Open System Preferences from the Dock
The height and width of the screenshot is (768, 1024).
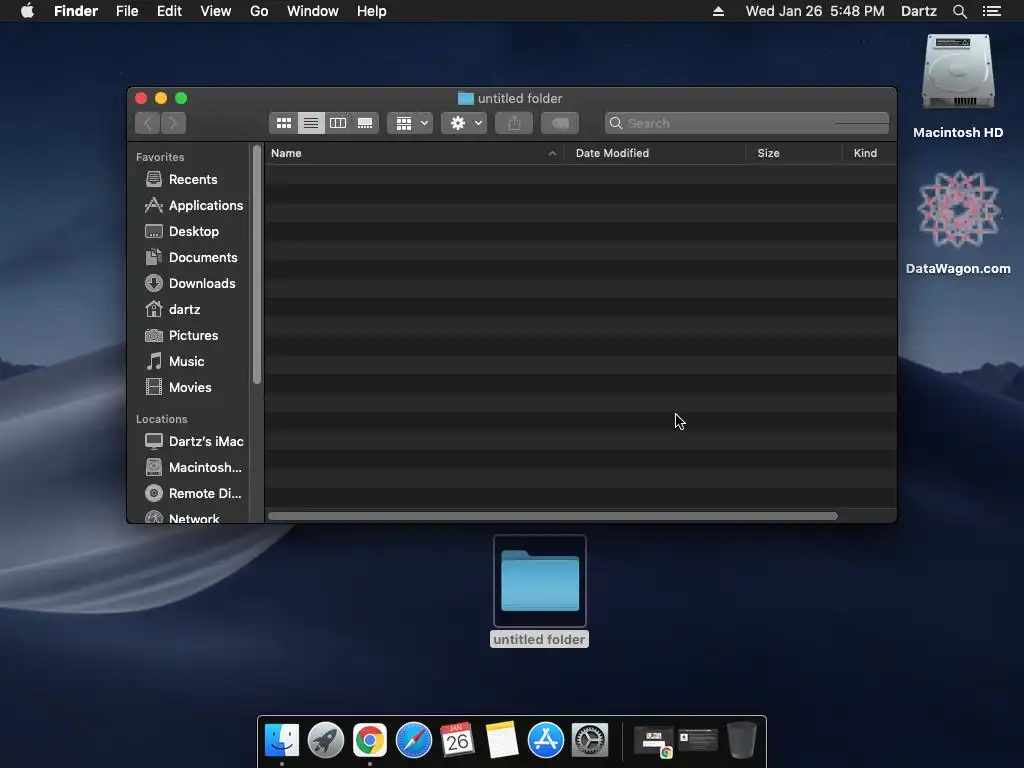590,740
